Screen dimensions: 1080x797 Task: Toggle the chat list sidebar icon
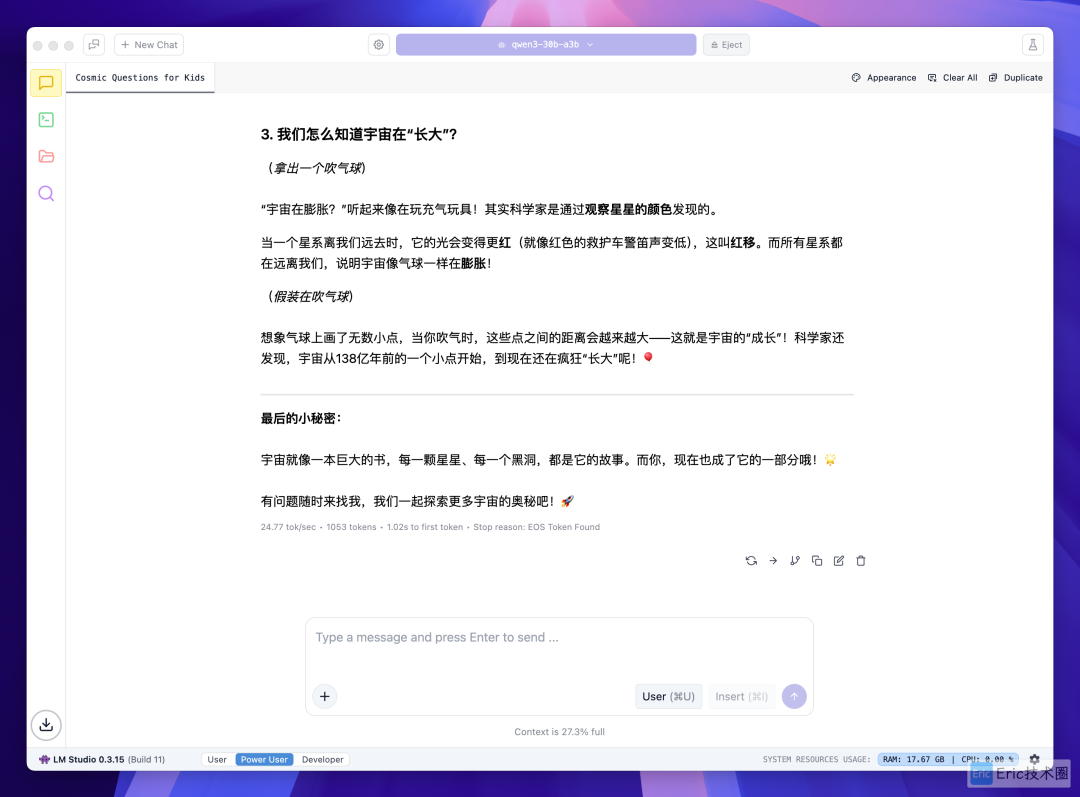point(94,45)
